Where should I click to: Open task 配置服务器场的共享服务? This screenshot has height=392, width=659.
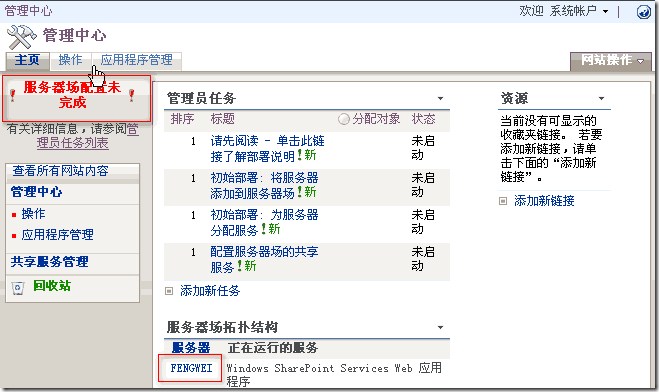pos(264,259)
